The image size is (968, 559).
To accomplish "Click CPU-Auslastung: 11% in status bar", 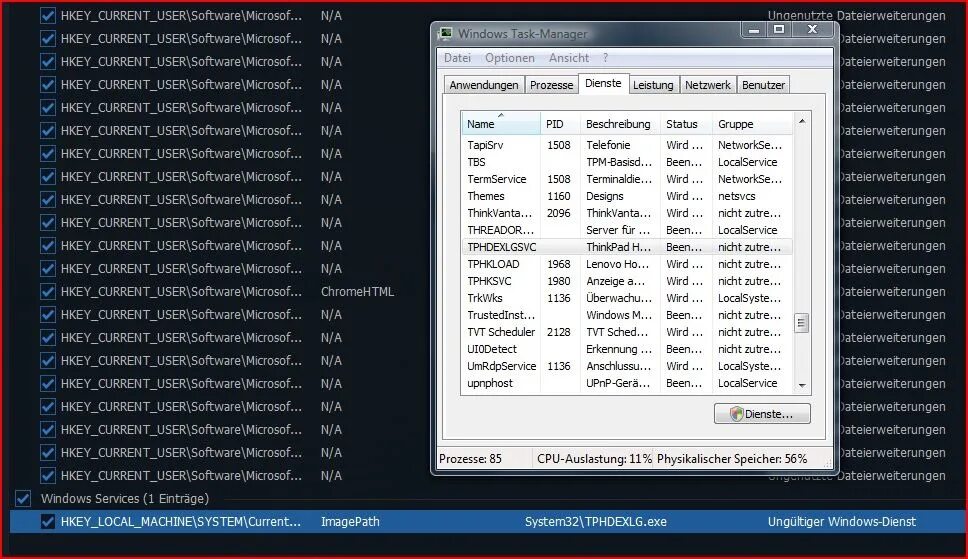I will pyautogui.click(x=594, y=459).
